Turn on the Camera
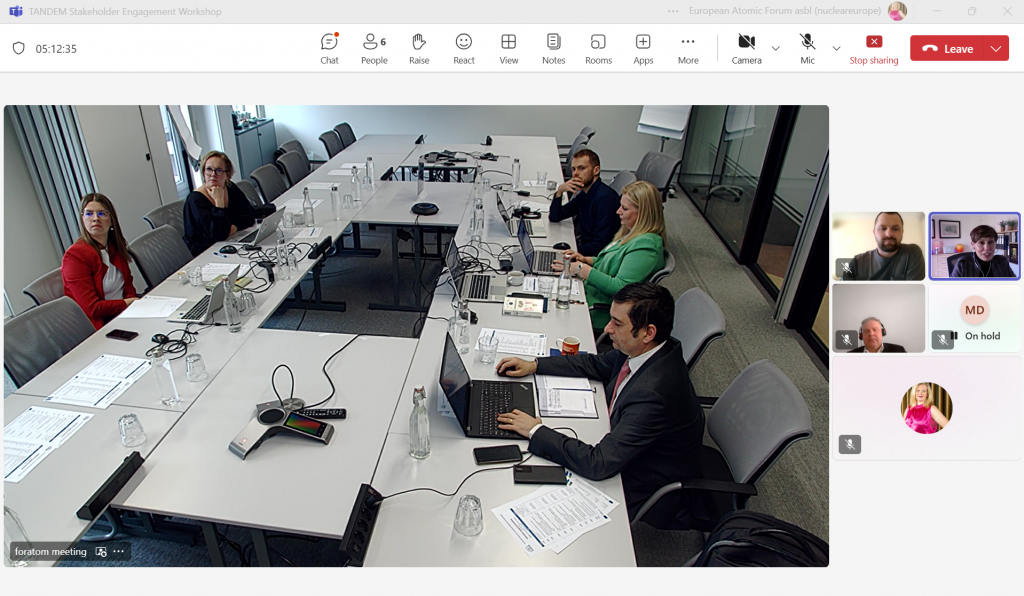Image resolution: width=1024 pixels, height=596 pixels. point(746,49)
